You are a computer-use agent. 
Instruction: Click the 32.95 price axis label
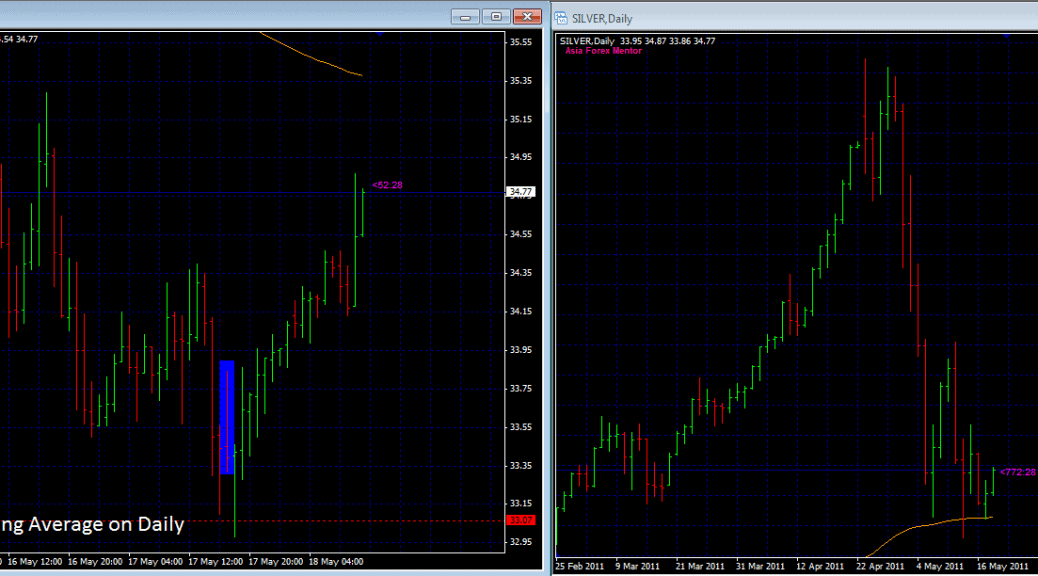(x=520, y=542)
